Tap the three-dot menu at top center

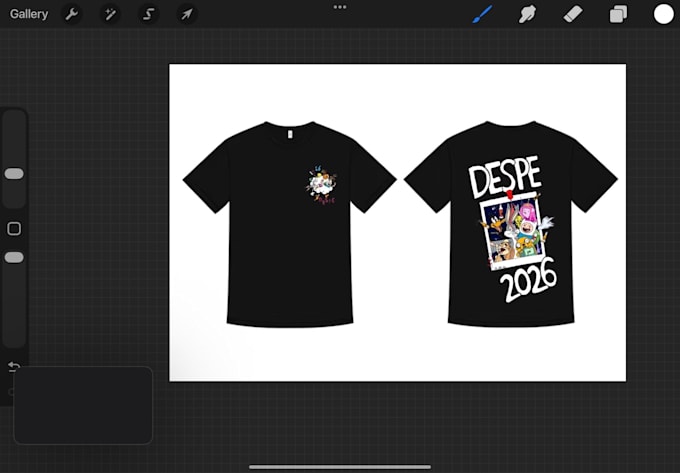click(x=340, y=7)
